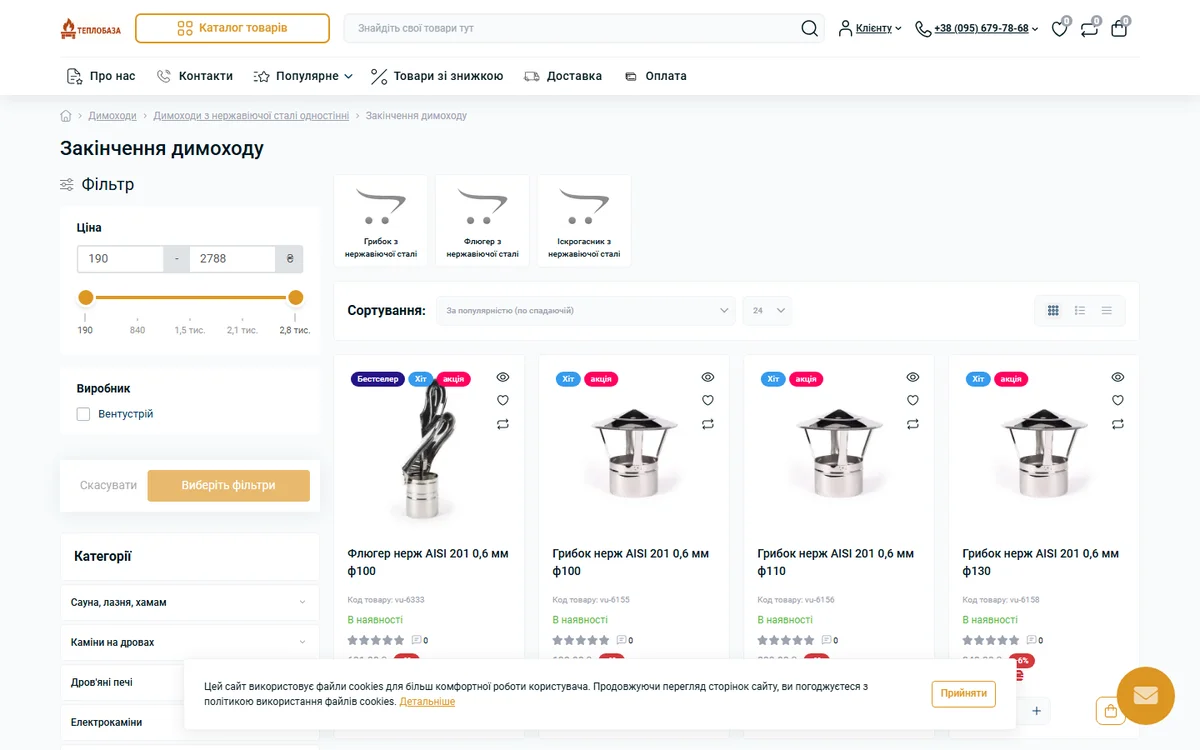1200x750 pixels.
Task: Open the Каталог товарів button
Action: [232, 28]
